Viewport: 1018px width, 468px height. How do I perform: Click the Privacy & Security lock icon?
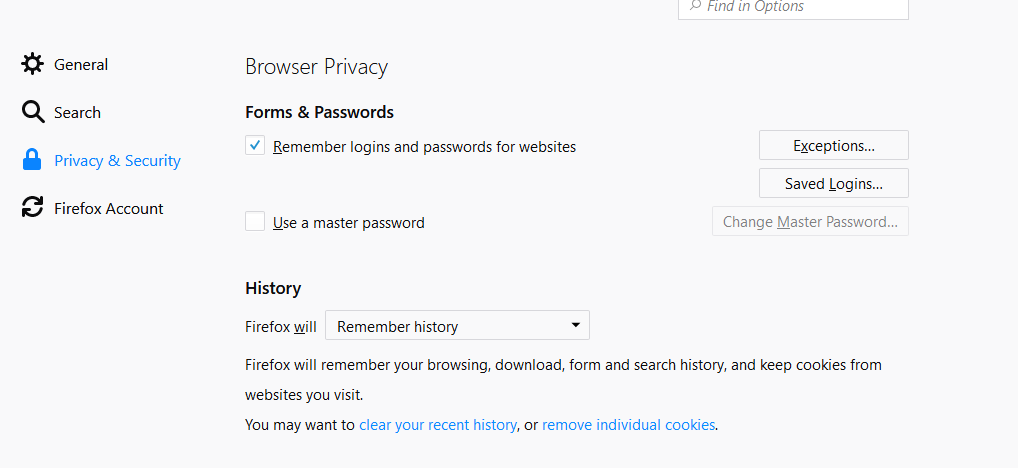click(33, 160)
